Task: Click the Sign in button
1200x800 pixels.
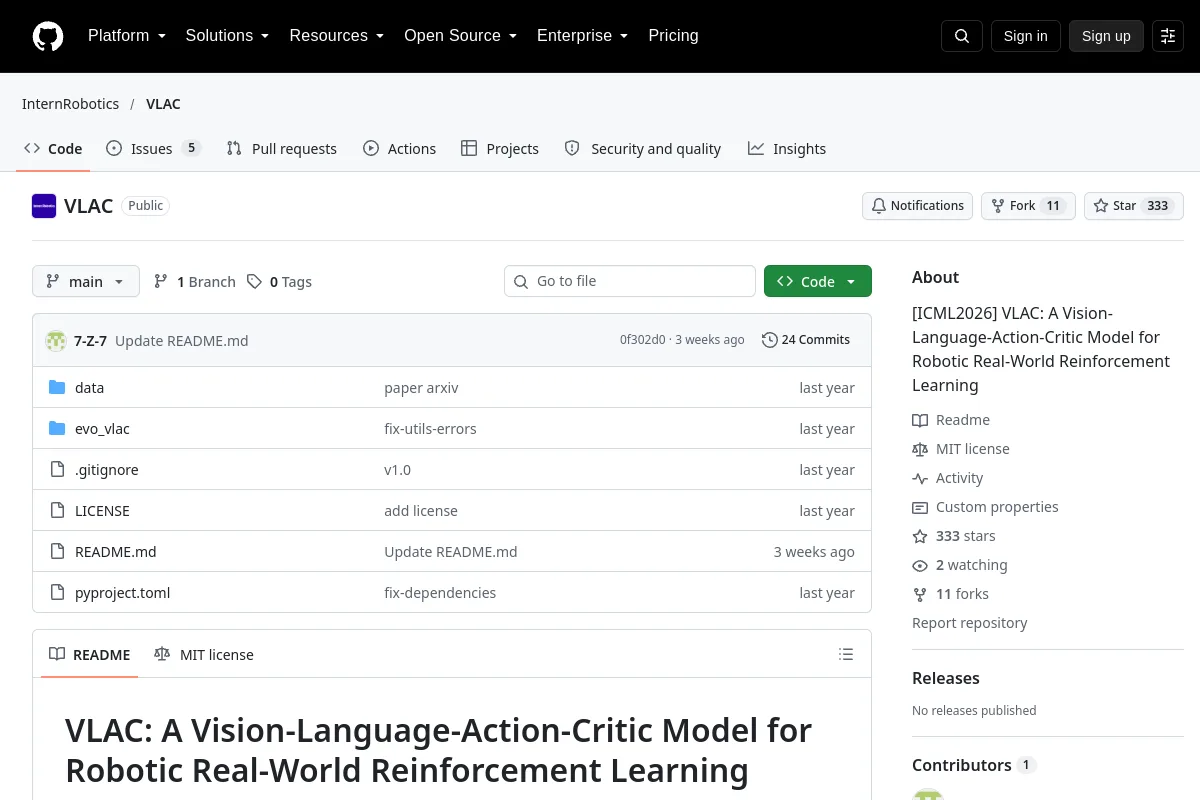Action: [x=1026, y=36]
